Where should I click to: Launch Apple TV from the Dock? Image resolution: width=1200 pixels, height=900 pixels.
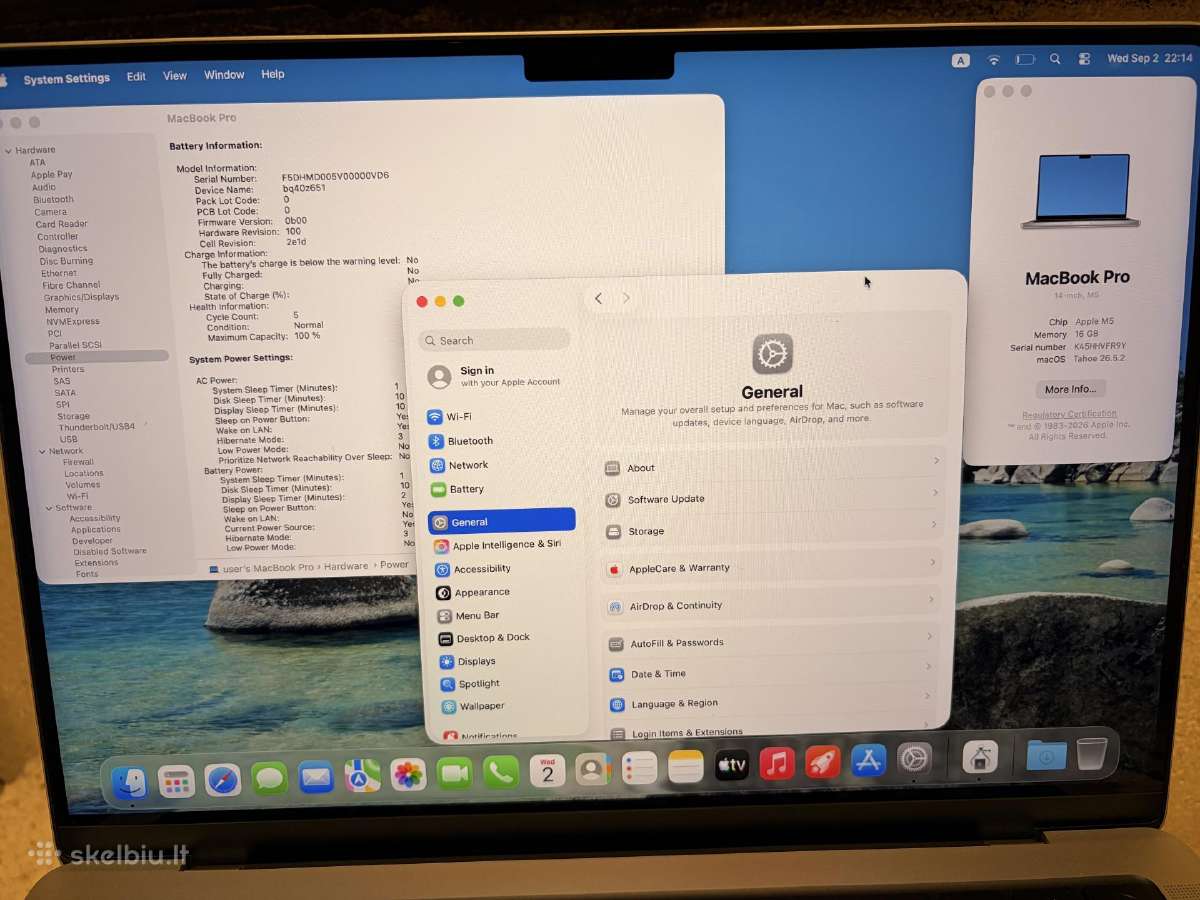pyautogui.click(x=731, y=766)
